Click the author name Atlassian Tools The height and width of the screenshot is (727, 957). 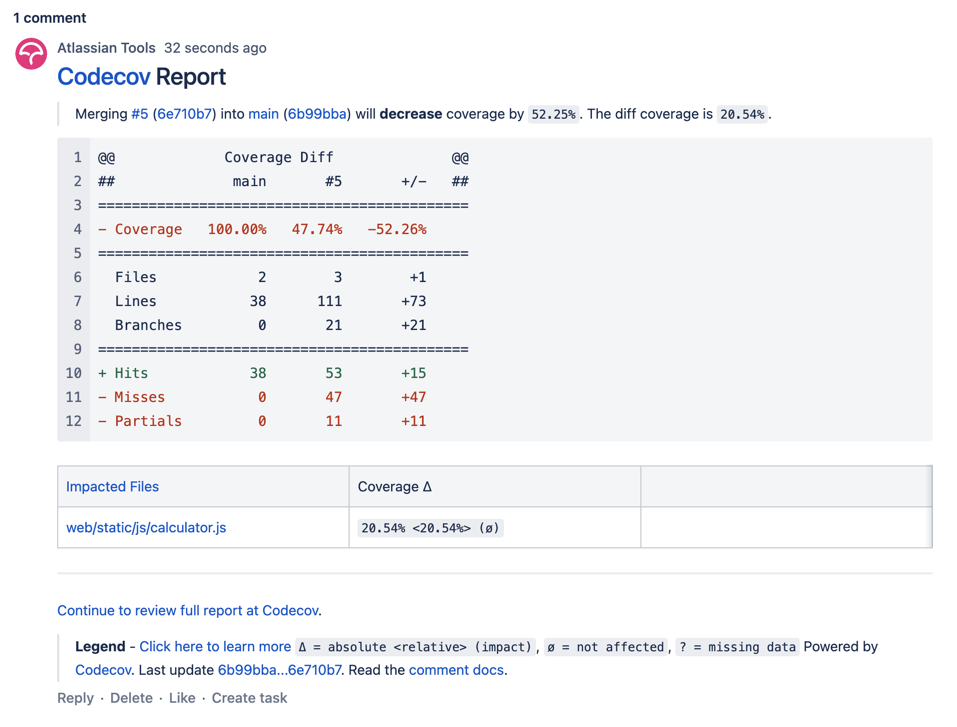pos(106,48)
